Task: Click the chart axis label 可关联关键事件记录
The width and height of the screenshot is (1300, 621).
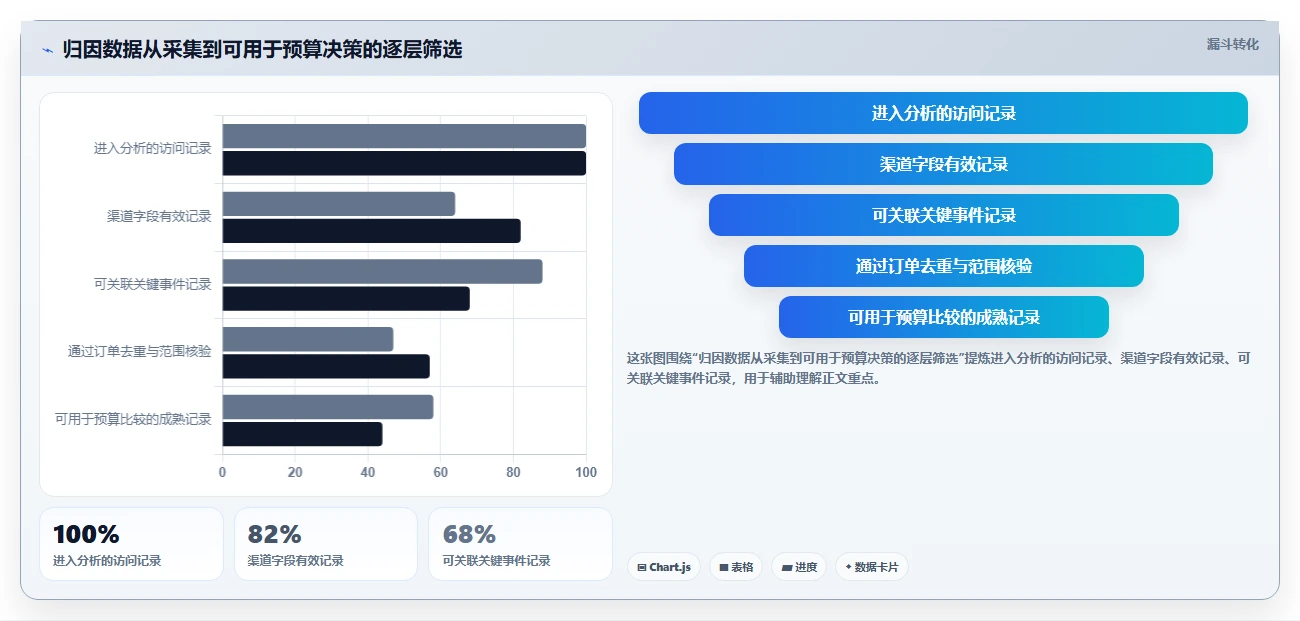Action: pyautogui.click(x=153, y=284)
